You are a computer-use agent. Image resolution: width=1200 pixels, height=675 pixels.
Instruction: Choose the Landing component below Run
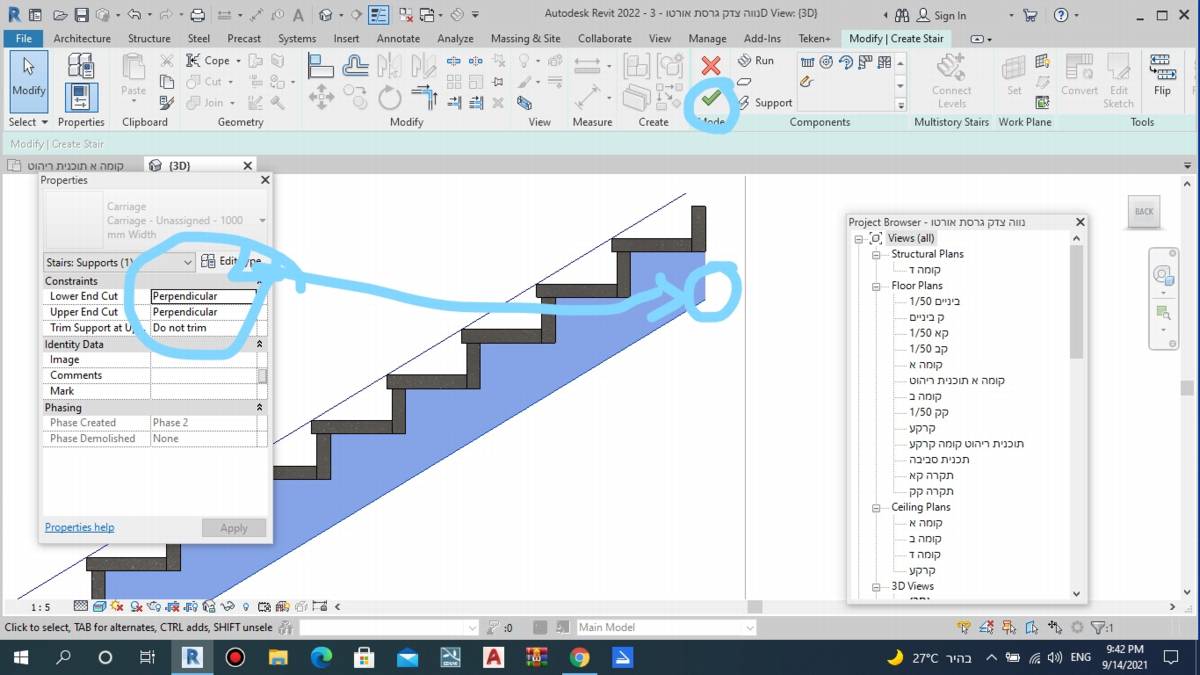[744, 81]
